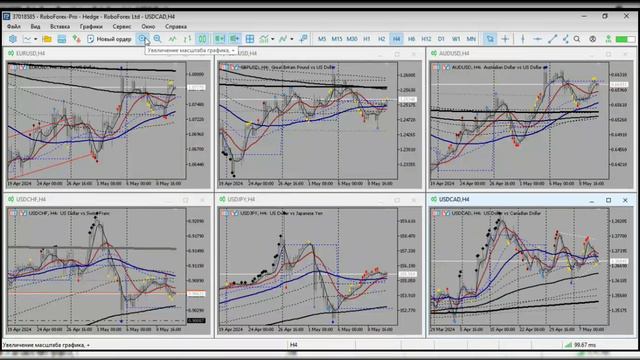Click the new chart icon beside the IDE icon
Screen dimensions: 640x360
pyautogui.click(x=27, y=39)
